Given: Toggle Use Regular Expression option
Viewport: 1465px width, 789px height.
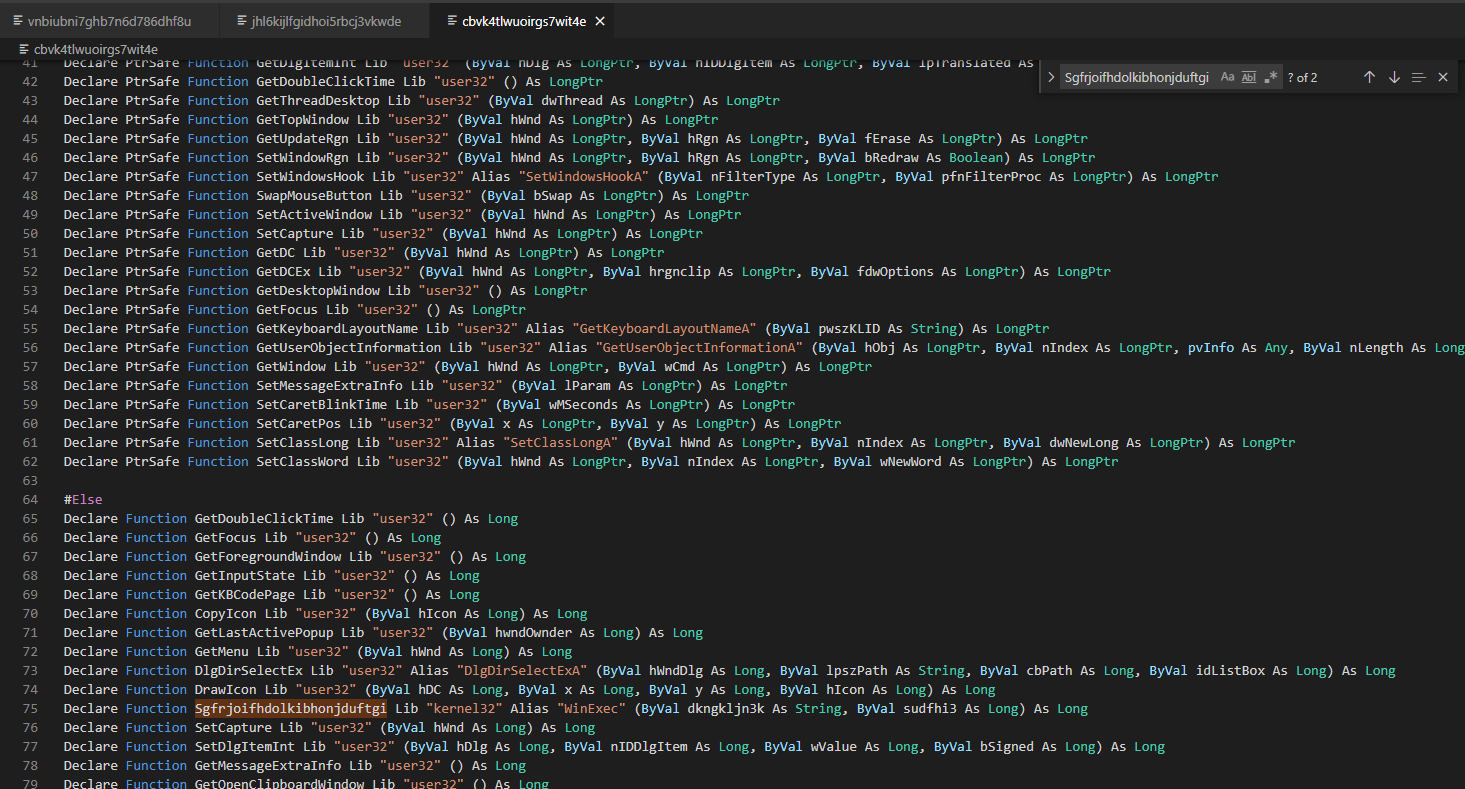Looking at the screenshot, I should click(1270, 77).
